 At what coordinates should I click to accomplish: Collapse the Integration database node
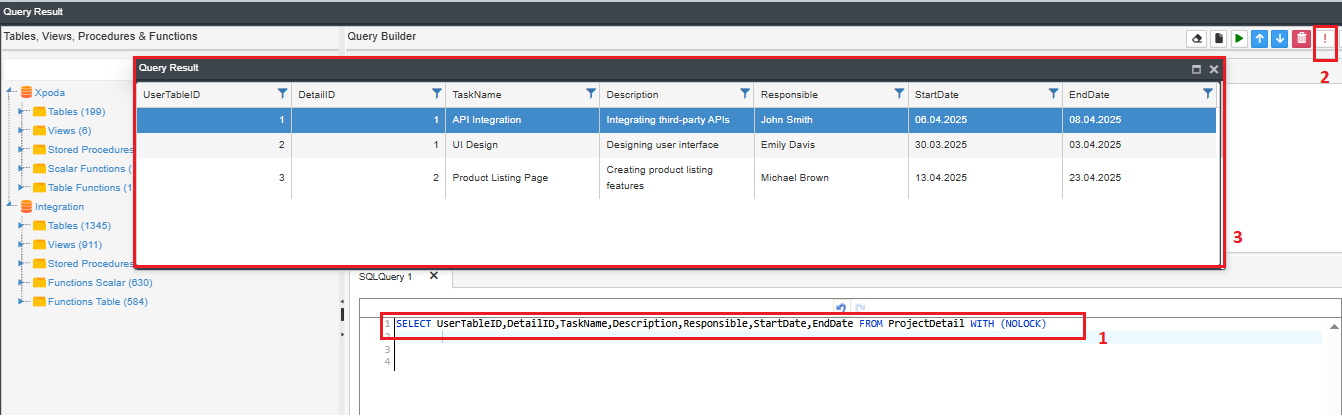[x=10, y=206]
